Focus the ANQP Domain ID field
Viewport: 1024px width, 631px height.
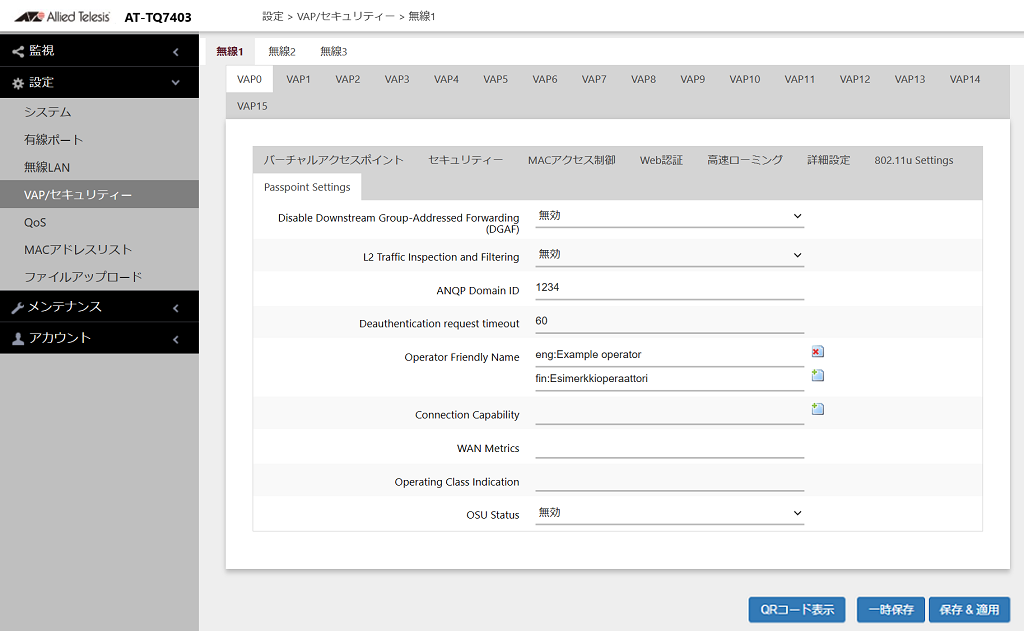pyautogui.click(x=669, y=288)
